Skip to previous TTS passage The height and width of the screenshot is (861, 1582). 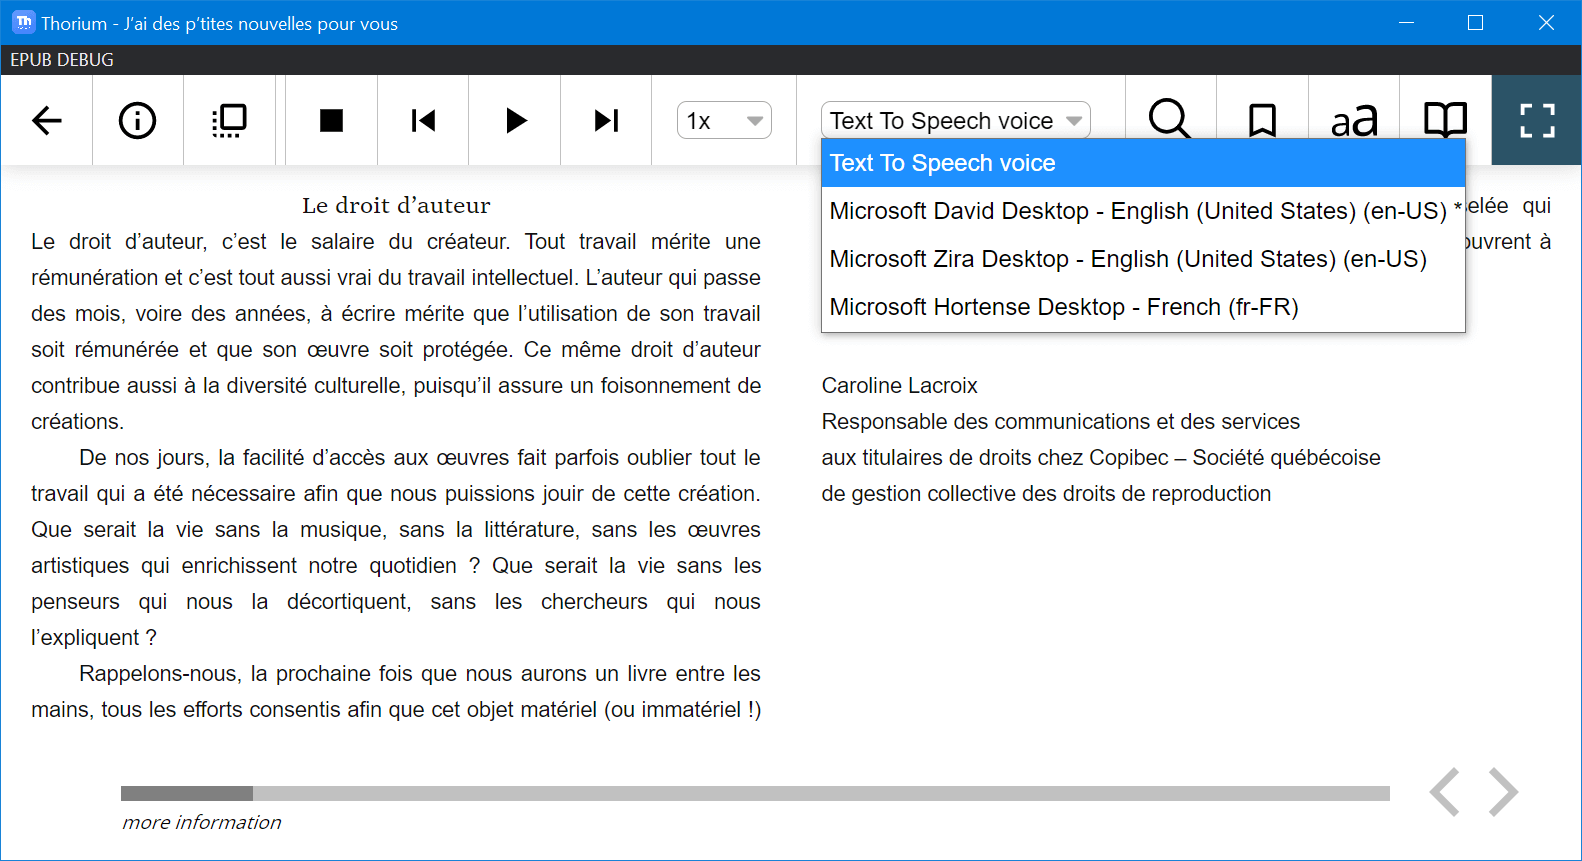point(424,121)
